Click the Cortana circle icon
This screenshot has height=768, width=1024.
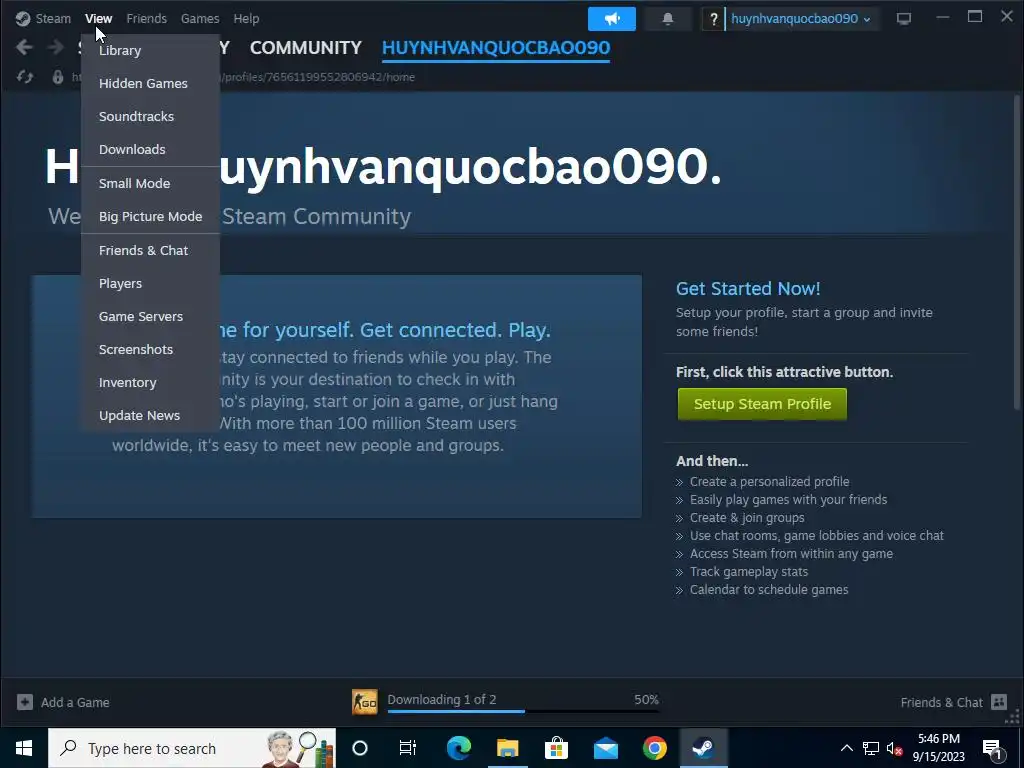point(360,748)
